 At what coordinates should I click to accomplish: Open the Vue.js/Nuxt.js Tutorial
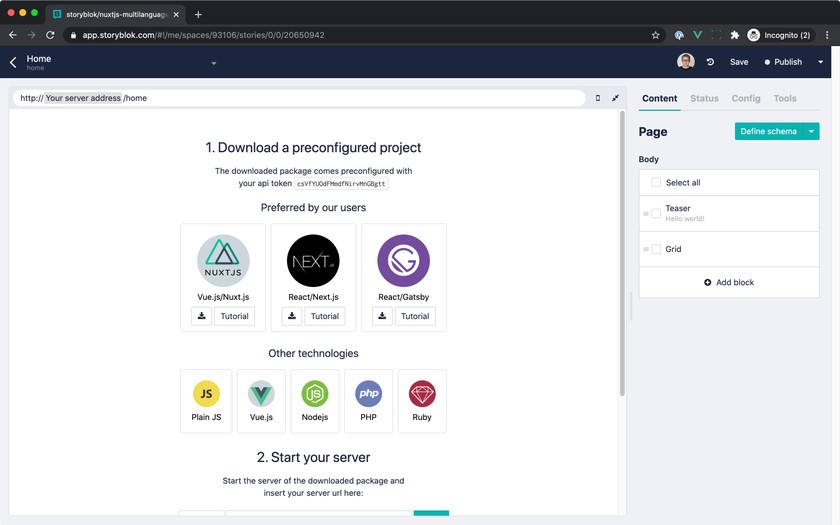[x=235, y=316]
